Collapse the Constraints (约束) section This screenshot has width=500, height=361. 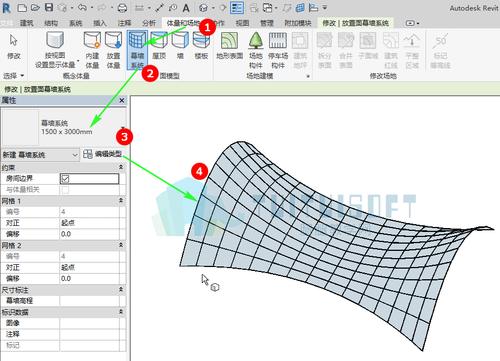coord(121,167)
